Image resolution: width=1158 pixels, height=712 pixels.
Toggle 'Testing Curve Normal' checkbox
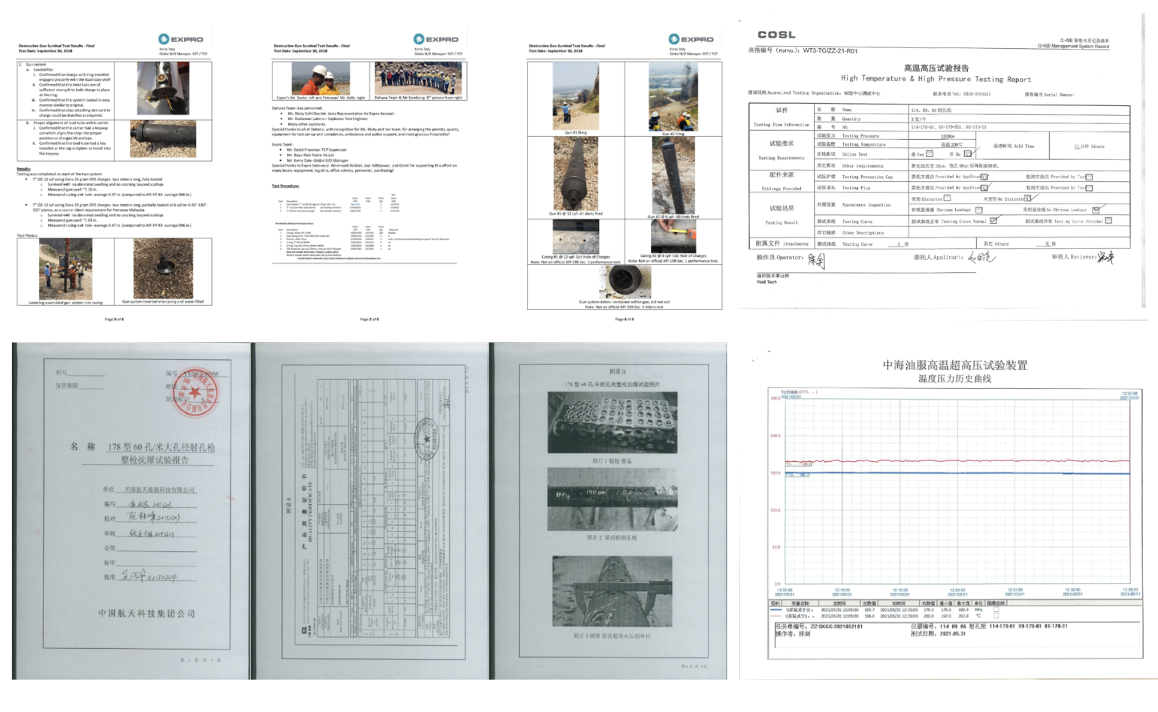click(993, 220)
